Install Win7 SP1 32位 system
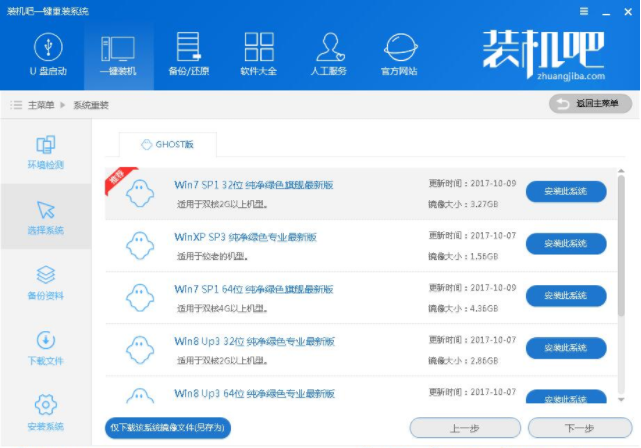 [565, 192]
